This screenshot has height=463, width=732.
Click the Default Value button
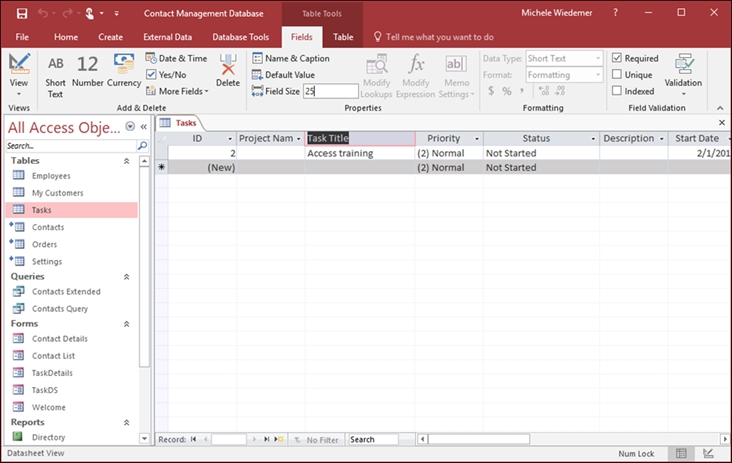[283, 75]
